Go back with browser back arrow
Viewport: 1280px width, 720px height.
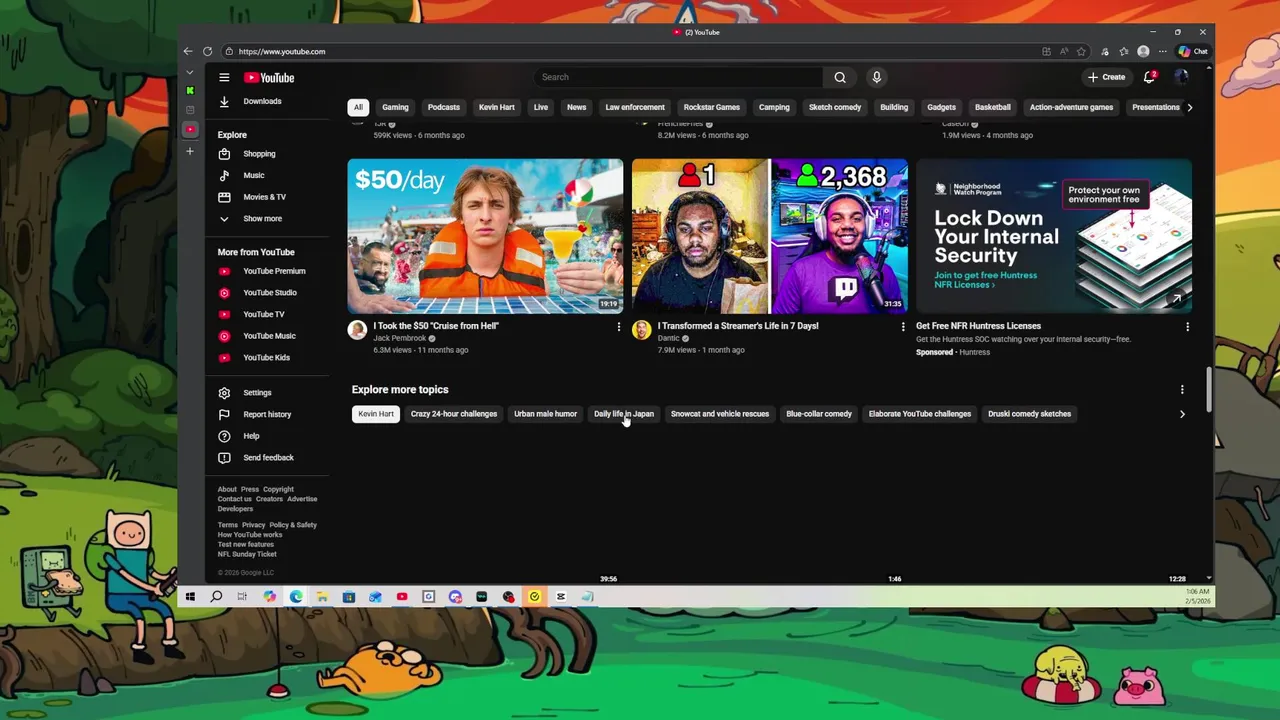click(188, 51)
